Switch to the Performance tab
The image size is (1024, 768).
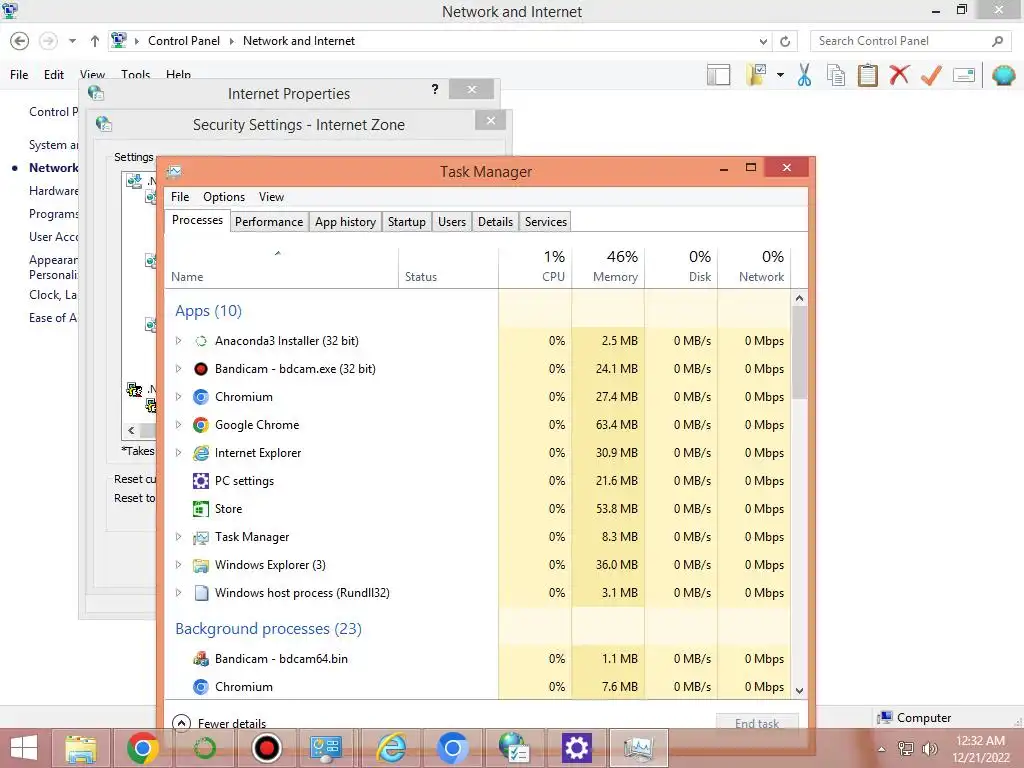pos(269,222)
